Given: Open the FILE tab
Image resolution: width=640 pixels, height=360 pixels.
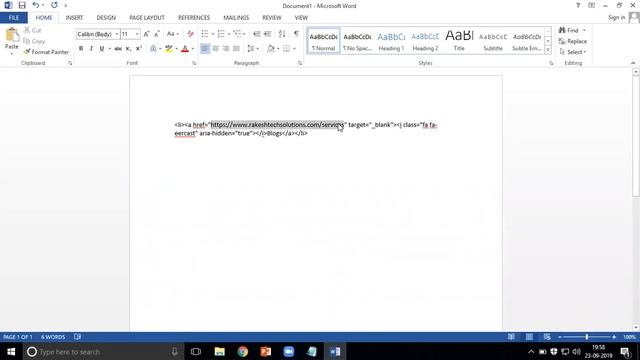Looking at the screenshot, I should click(x=14, y=18).
